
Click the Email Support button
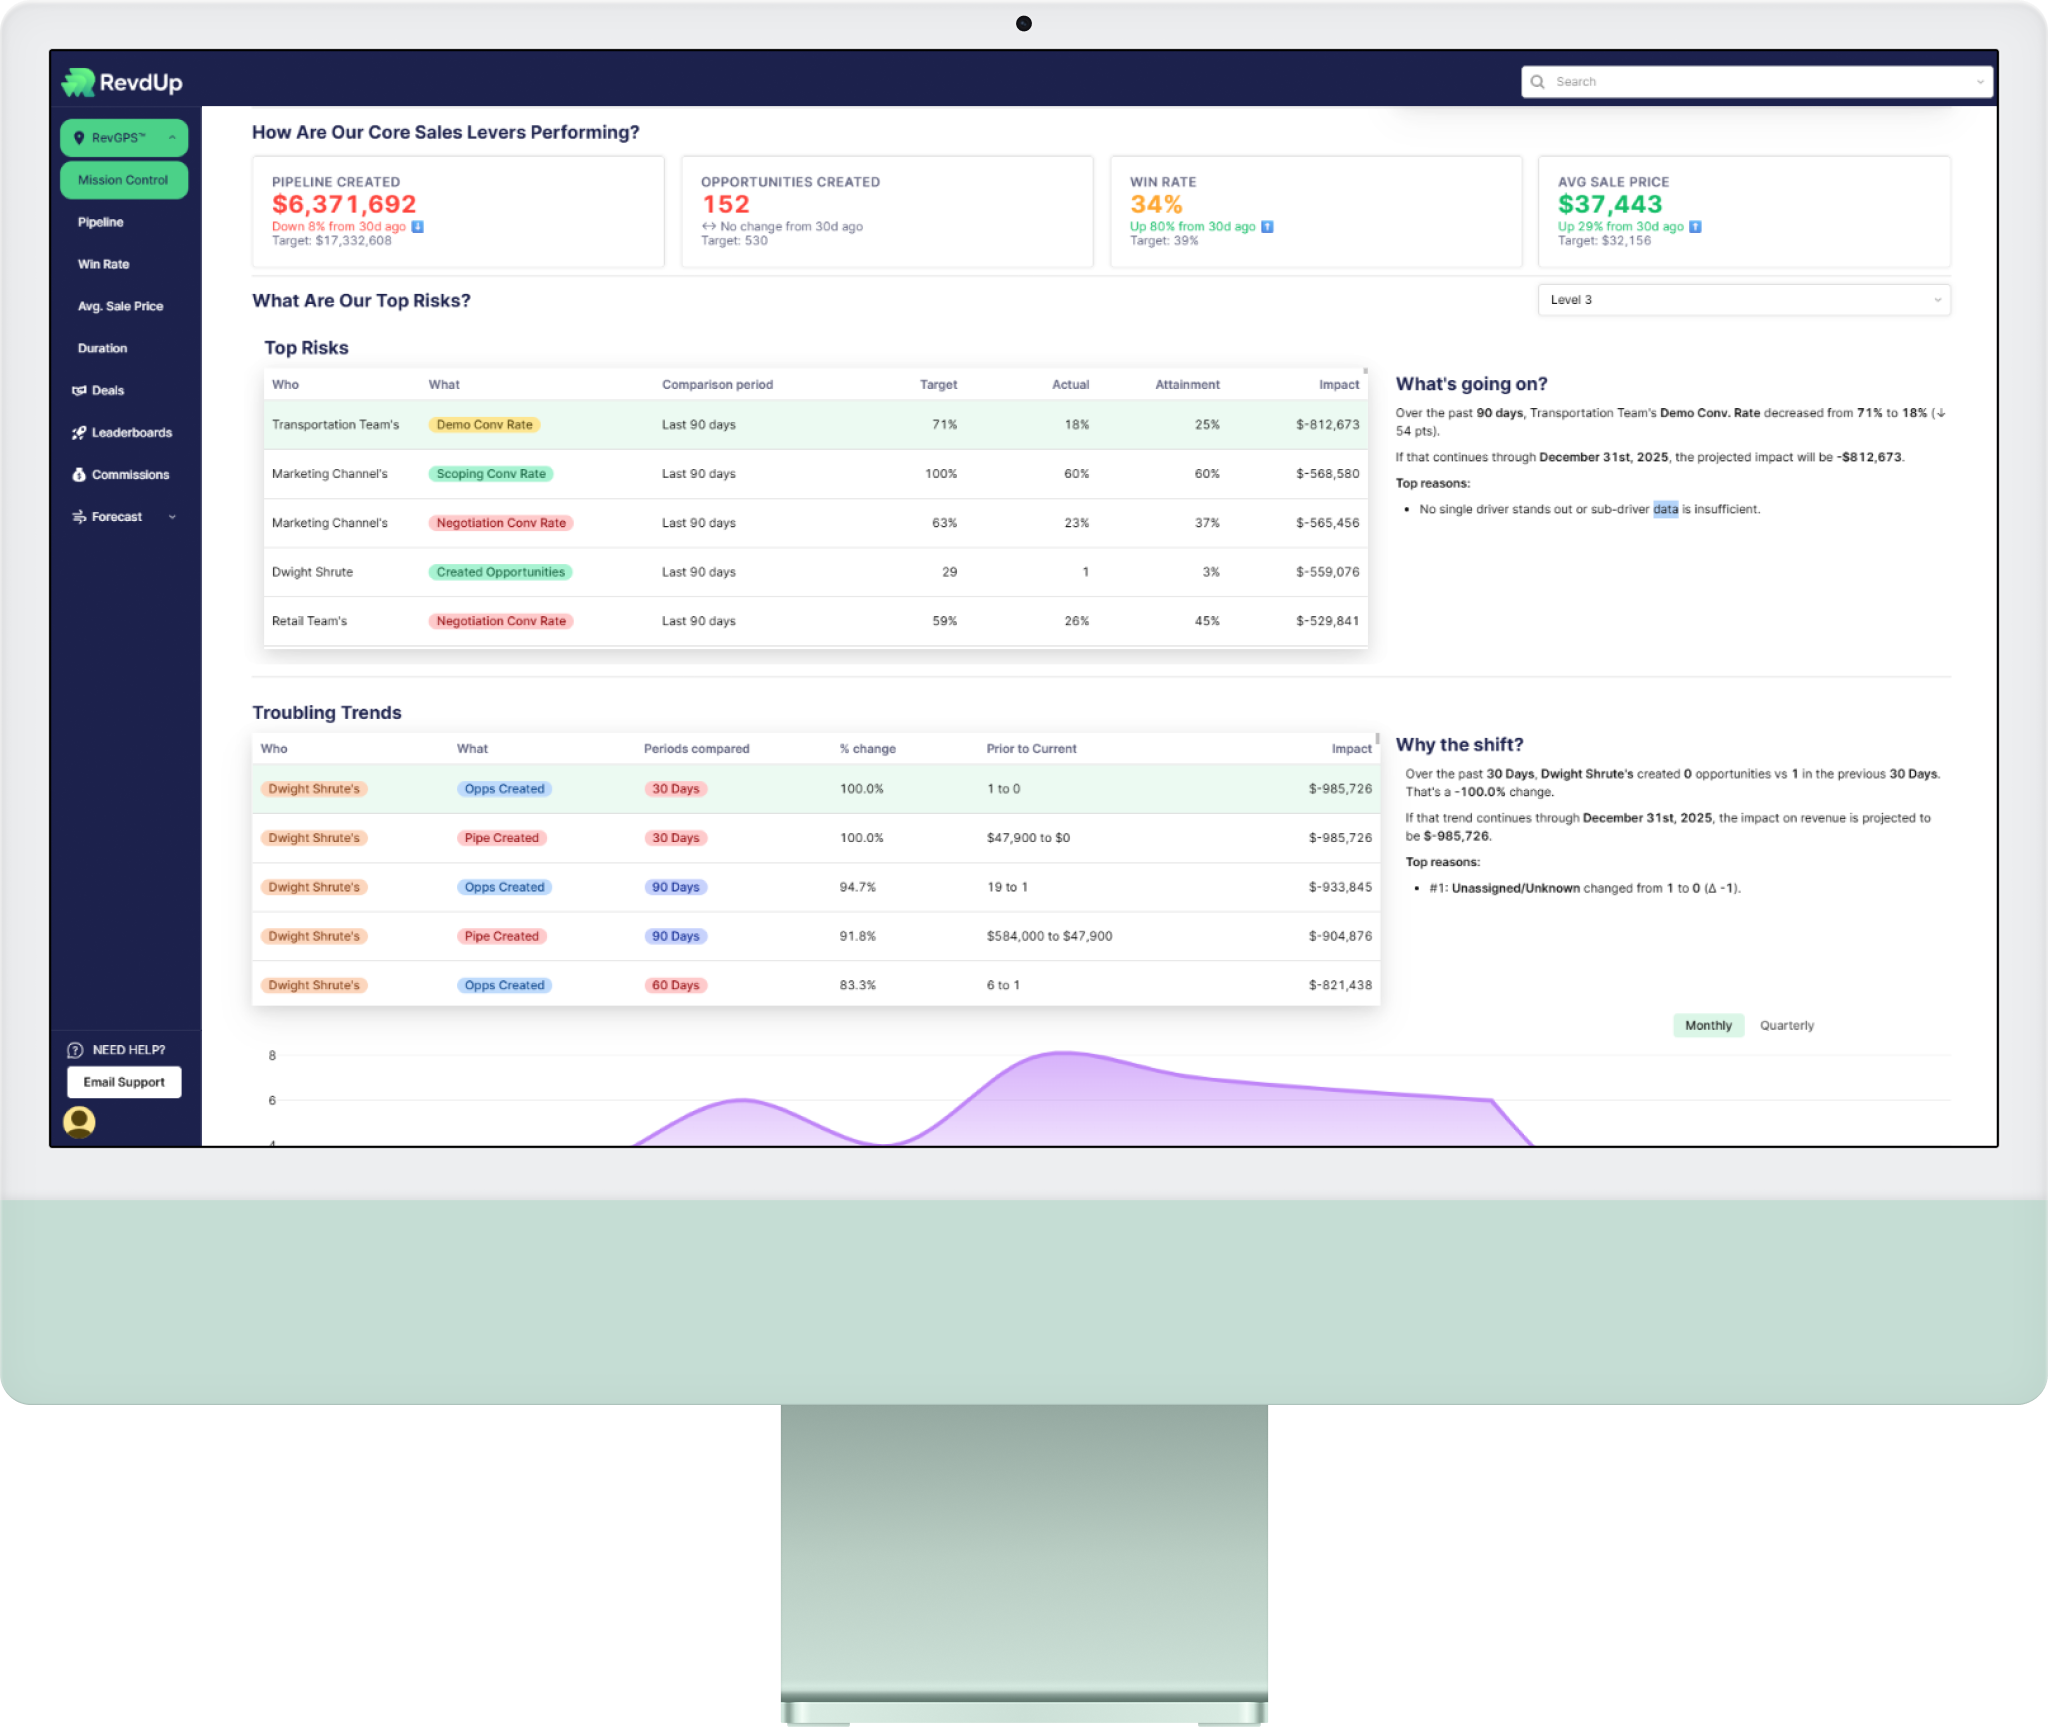tap(124, 1082)
